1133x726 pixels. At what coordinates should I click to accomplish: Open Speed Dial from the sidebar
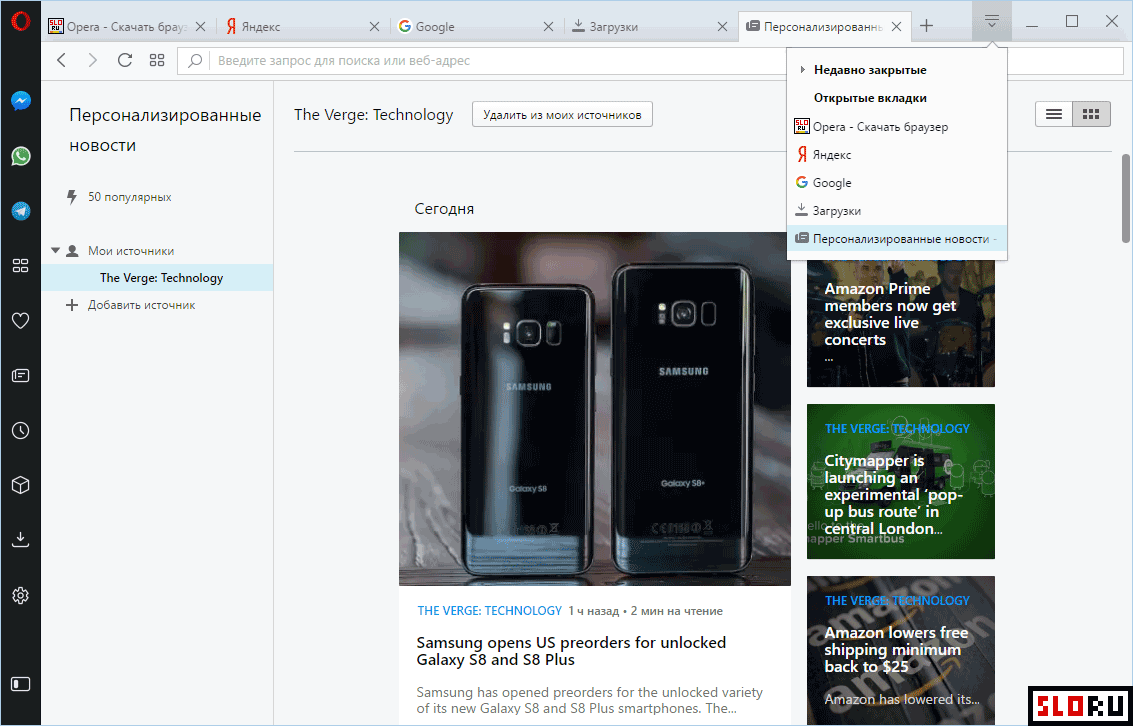pos(20,266)
